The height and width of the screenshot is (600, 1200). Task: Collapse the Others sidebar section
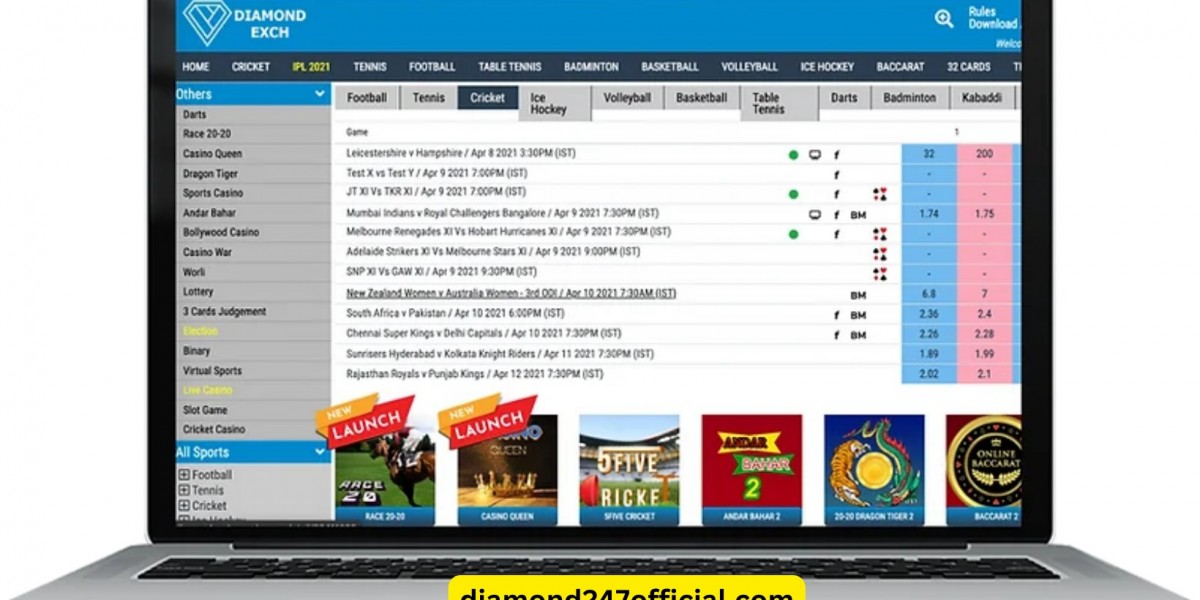320,94
